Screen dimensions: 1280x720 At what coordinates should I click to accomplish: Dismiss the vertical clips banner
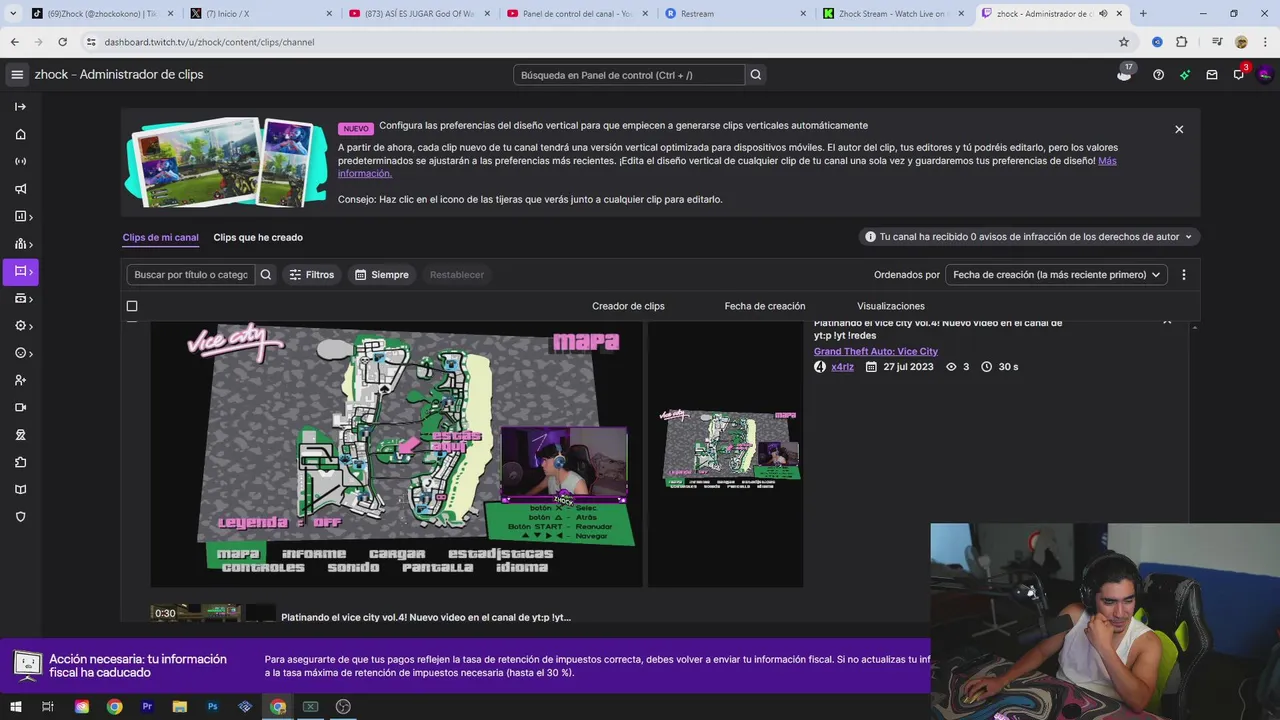pyautogui.click(x=1179, y=130)
